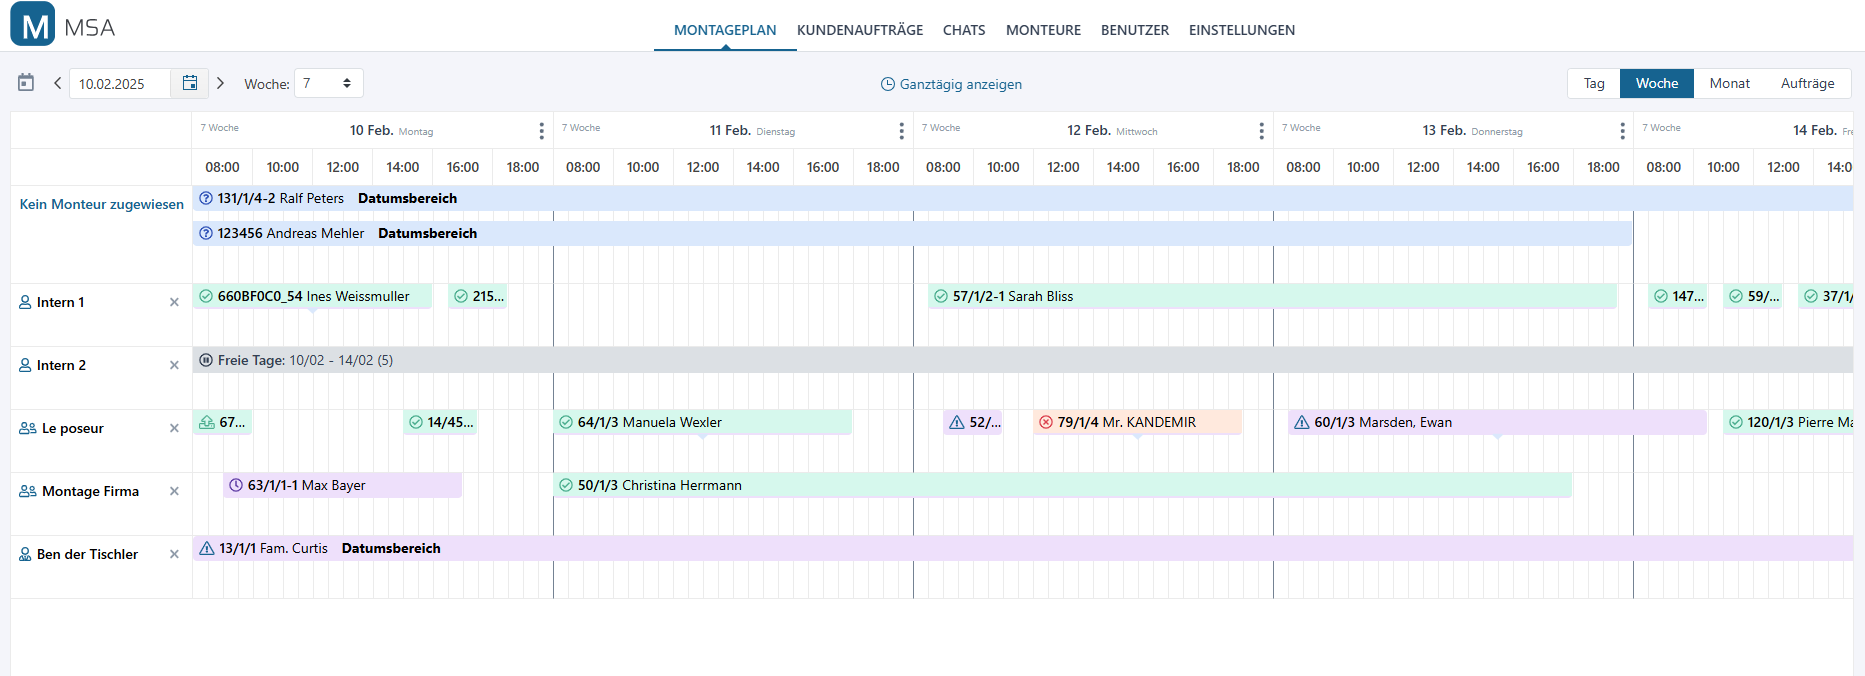Click Kein Monteur zugewiesen link
Screen dimensions: 1865x676
coord(102,204)
